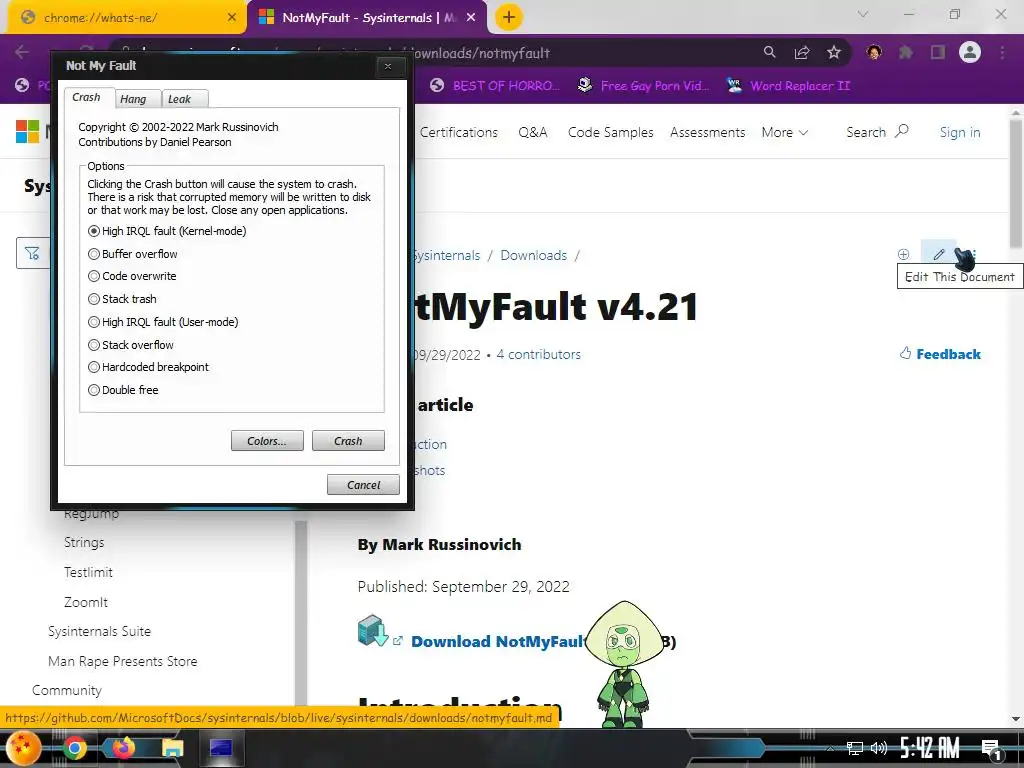The image size is (1024, 768).
Task: Open the Downloads breadcrumb link
Action: pos(534,255)
